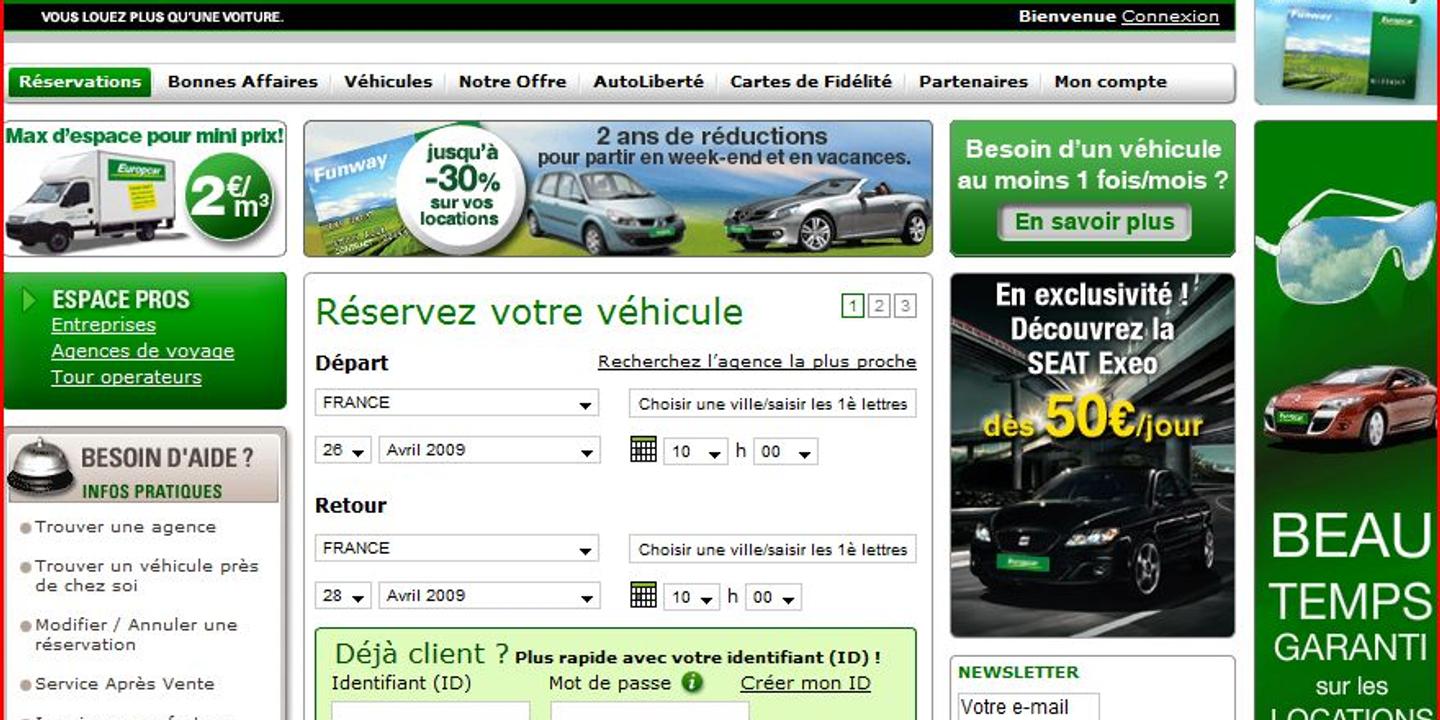
Task: Select the Bonnes Affaires tab
Action: click(x=242, y=81)
